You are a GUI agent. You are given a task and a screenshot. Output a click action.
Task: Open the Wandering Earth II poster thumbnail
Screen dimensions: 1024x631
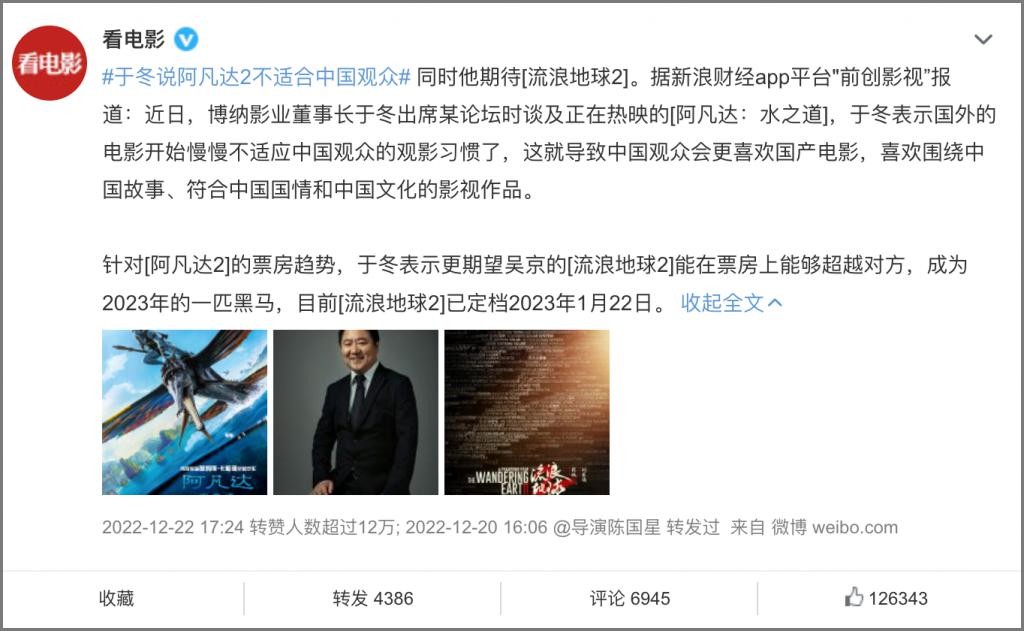click(527, 412)
